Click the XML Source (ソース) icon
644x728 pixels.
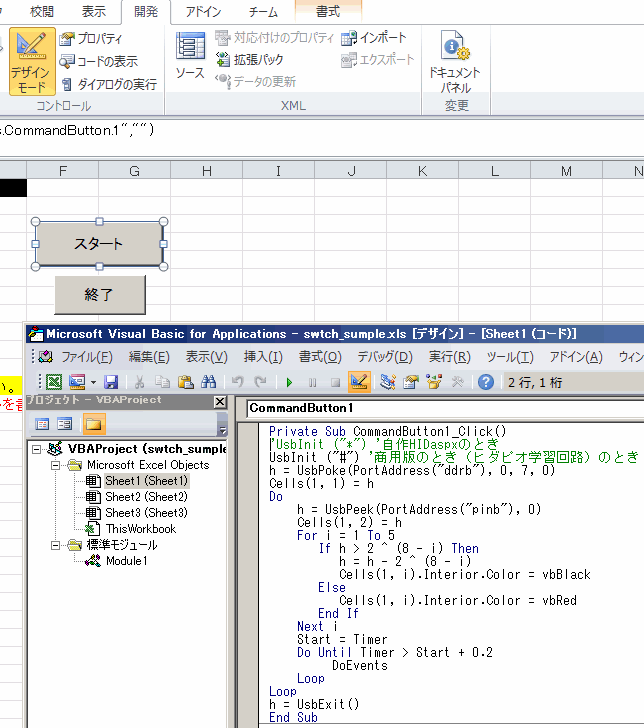coord(190,55)
